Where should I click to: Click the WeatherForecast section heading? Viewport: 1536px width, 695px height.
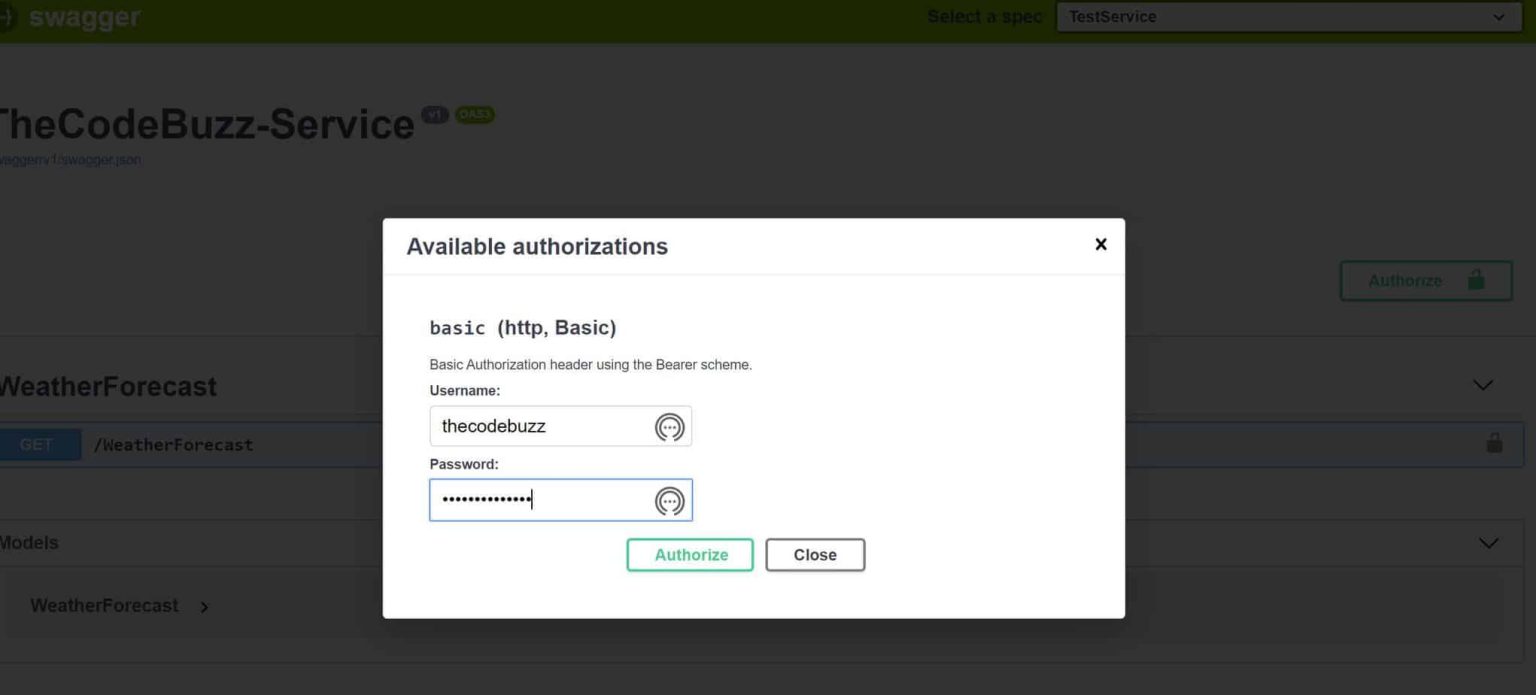point(107,387)
